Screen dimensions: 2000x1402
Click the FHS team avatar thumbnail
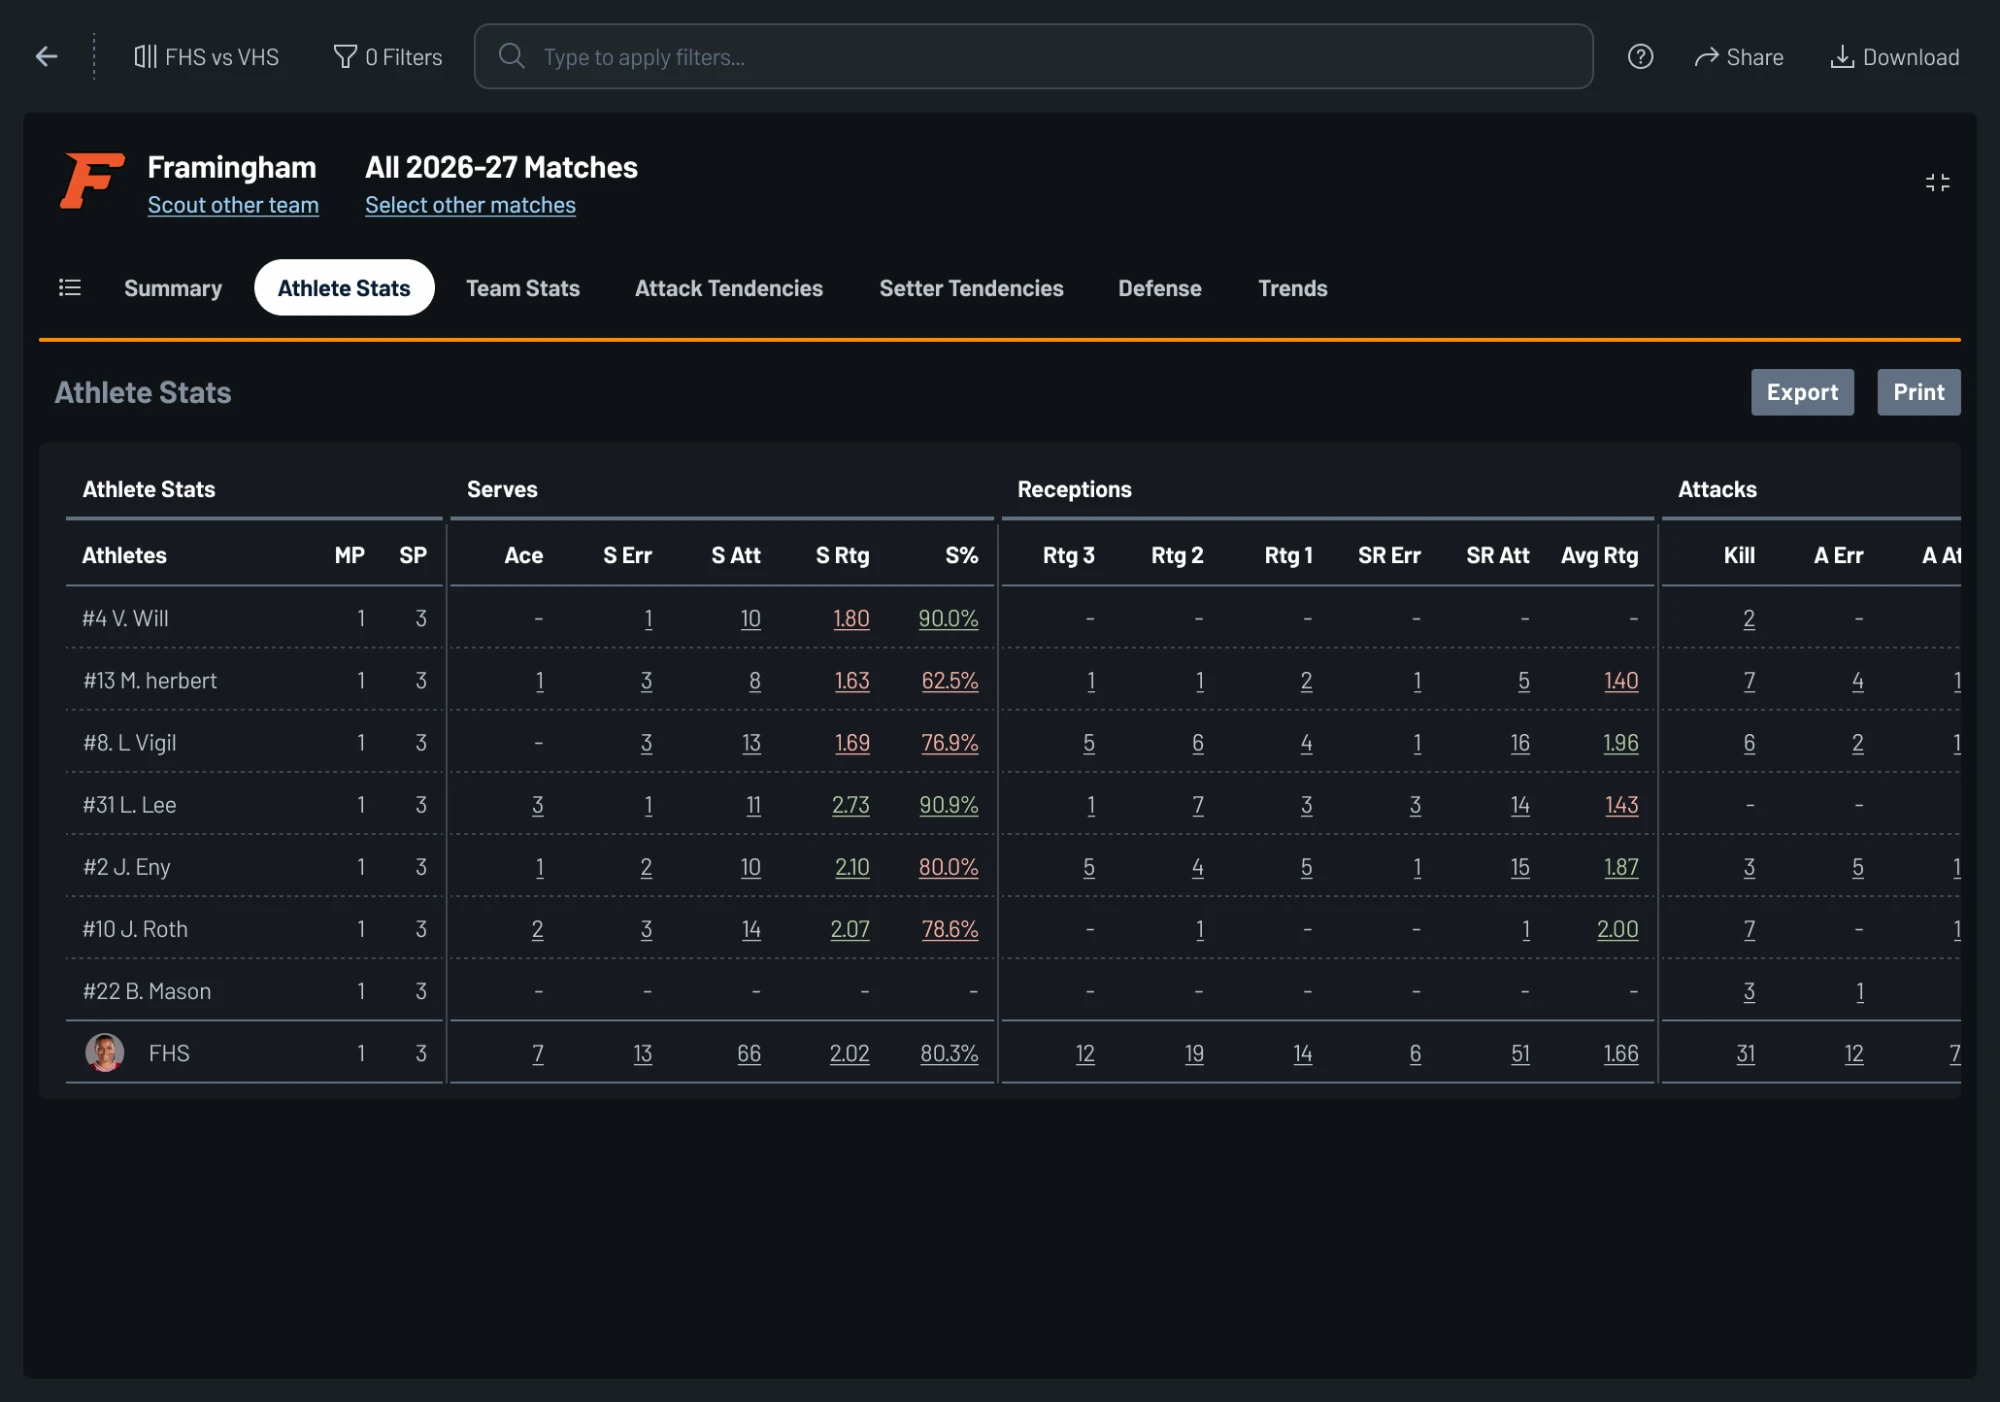point(104,1052)
